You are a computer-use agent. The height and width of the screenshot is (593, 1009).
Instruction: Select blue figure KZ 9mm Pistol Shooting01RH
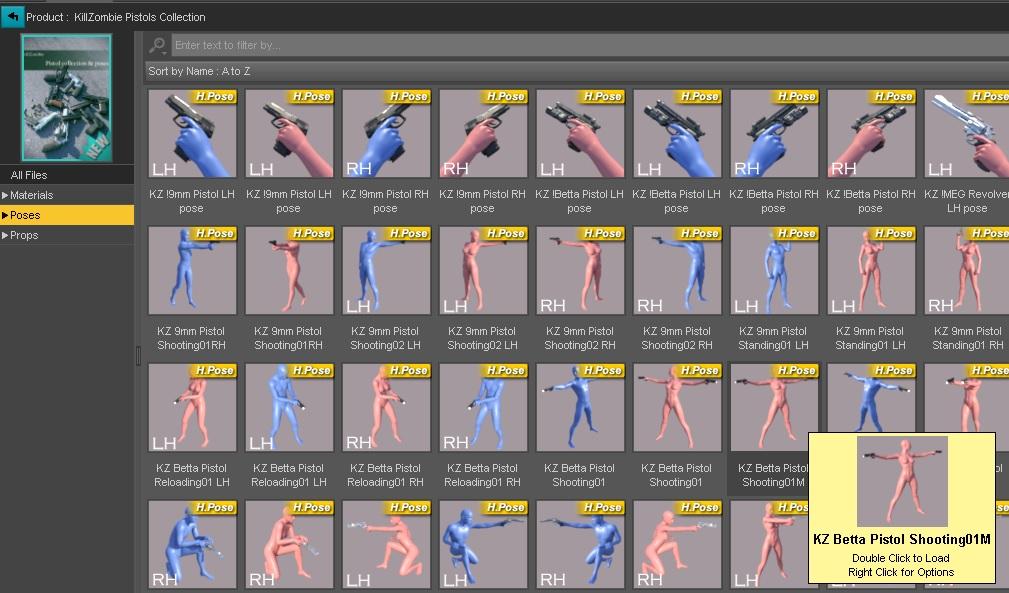192,270
